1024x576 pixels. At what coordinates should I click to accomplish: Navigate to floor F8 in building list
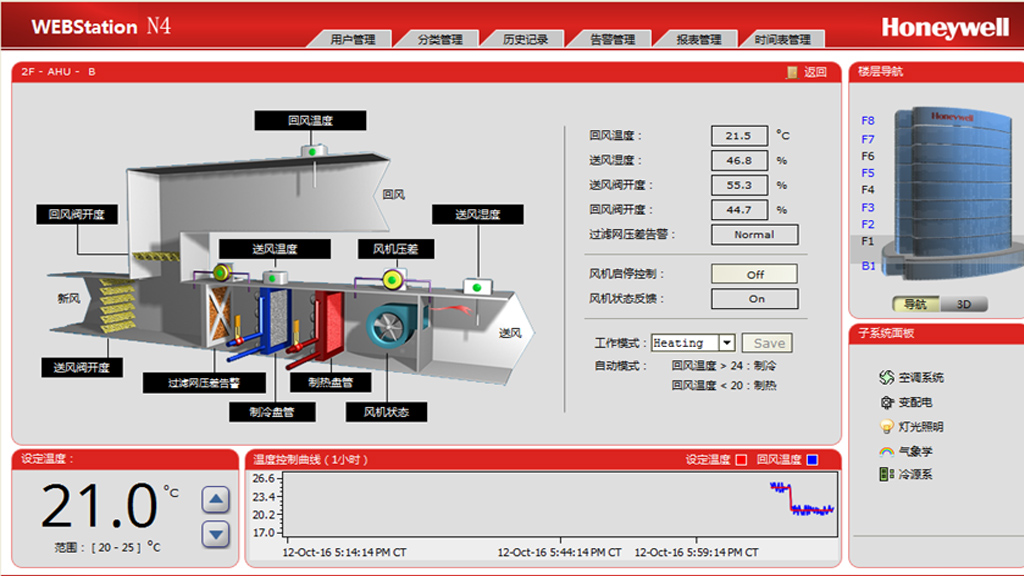(867, 121)
